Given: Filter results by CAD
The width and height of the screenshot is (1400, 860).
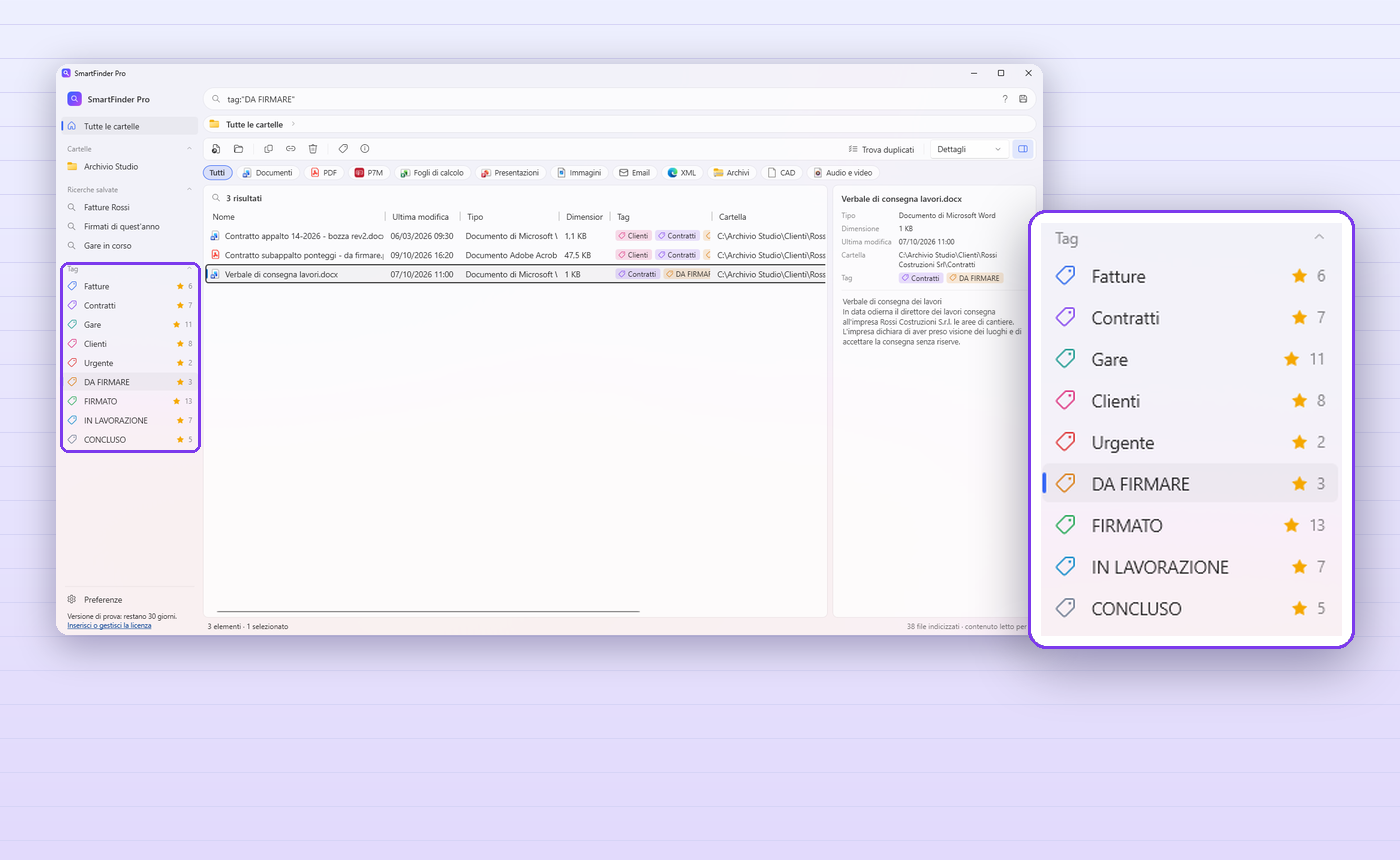Looking at the screenshot, I should point(782,173).
